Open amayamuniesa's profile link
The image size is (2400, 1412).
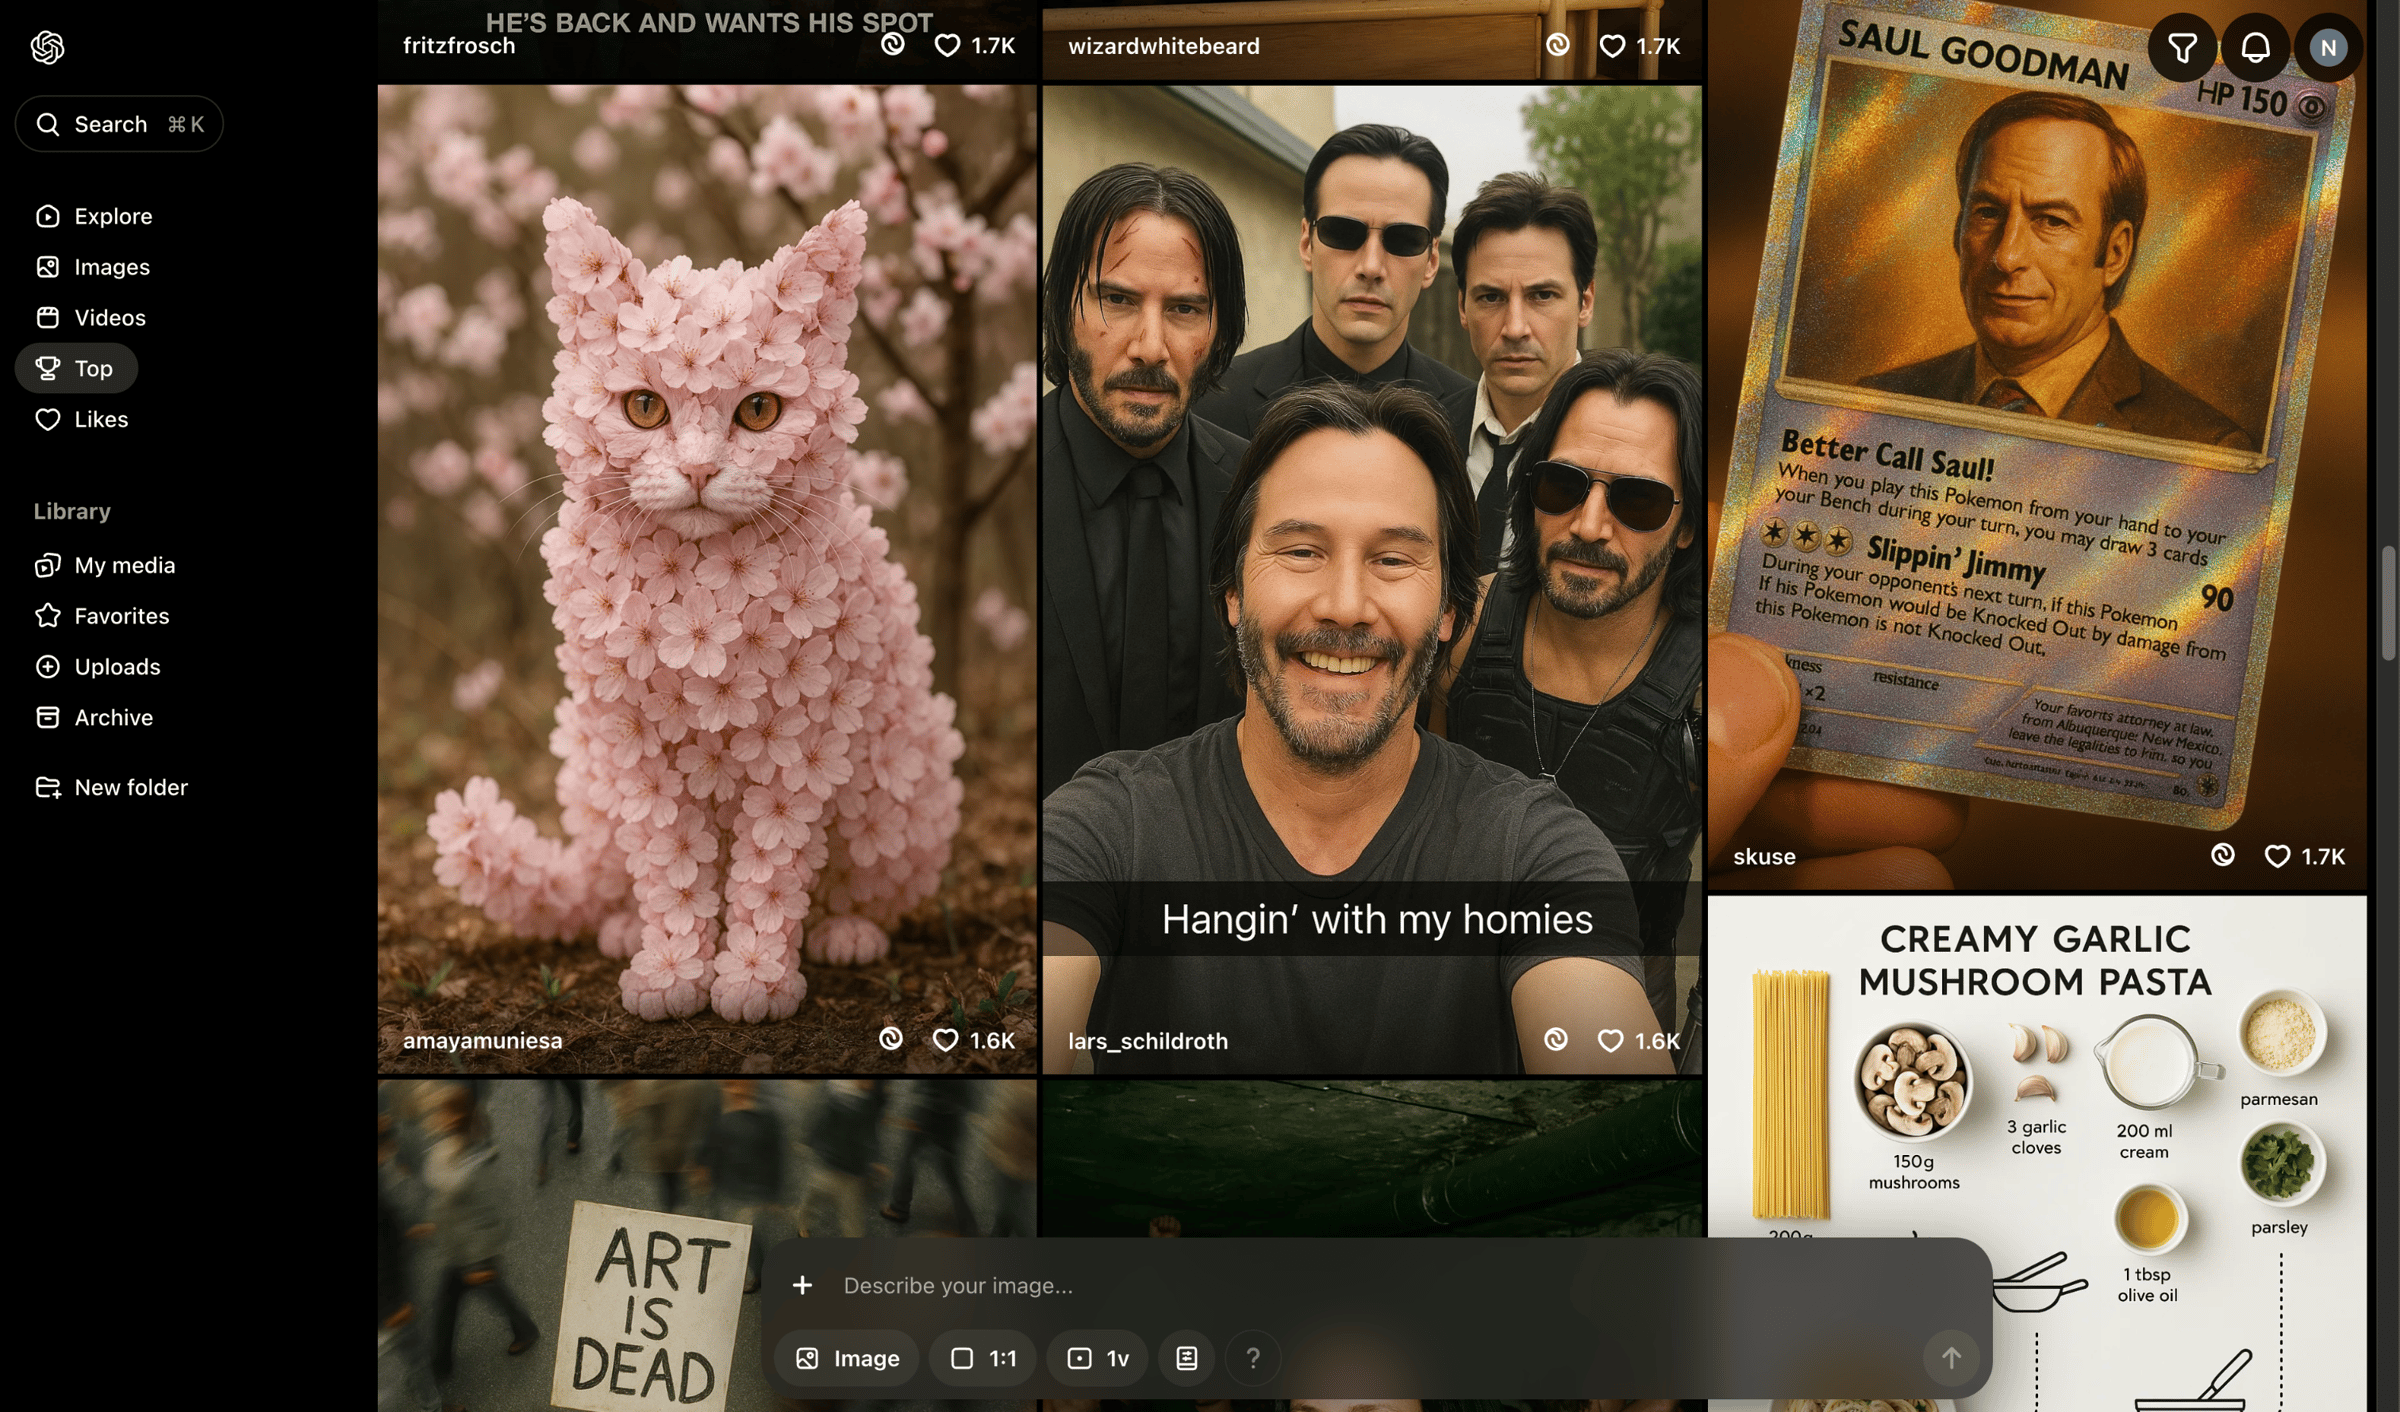[x=482, y=1041]
